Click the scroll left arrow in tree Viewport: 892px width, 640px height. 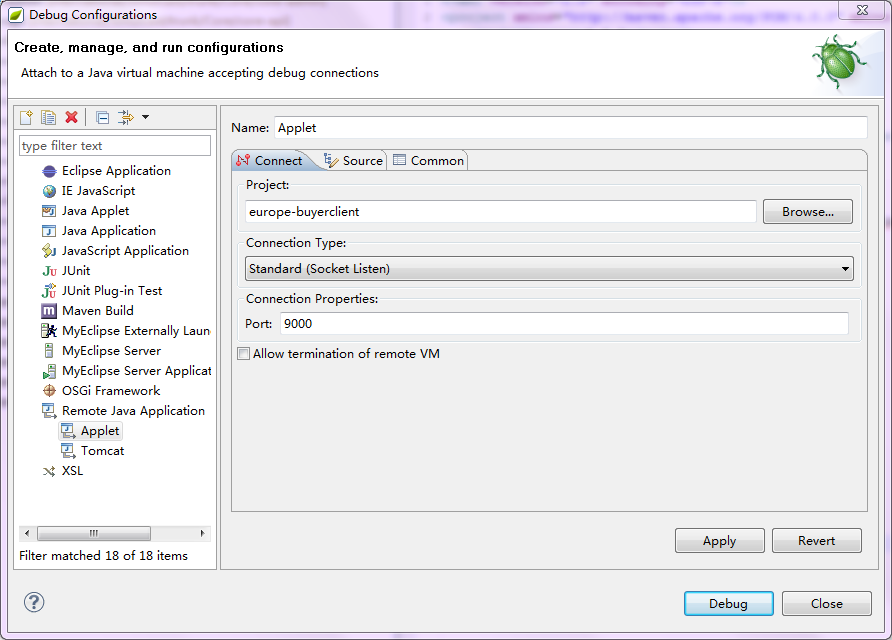[27, 533]
